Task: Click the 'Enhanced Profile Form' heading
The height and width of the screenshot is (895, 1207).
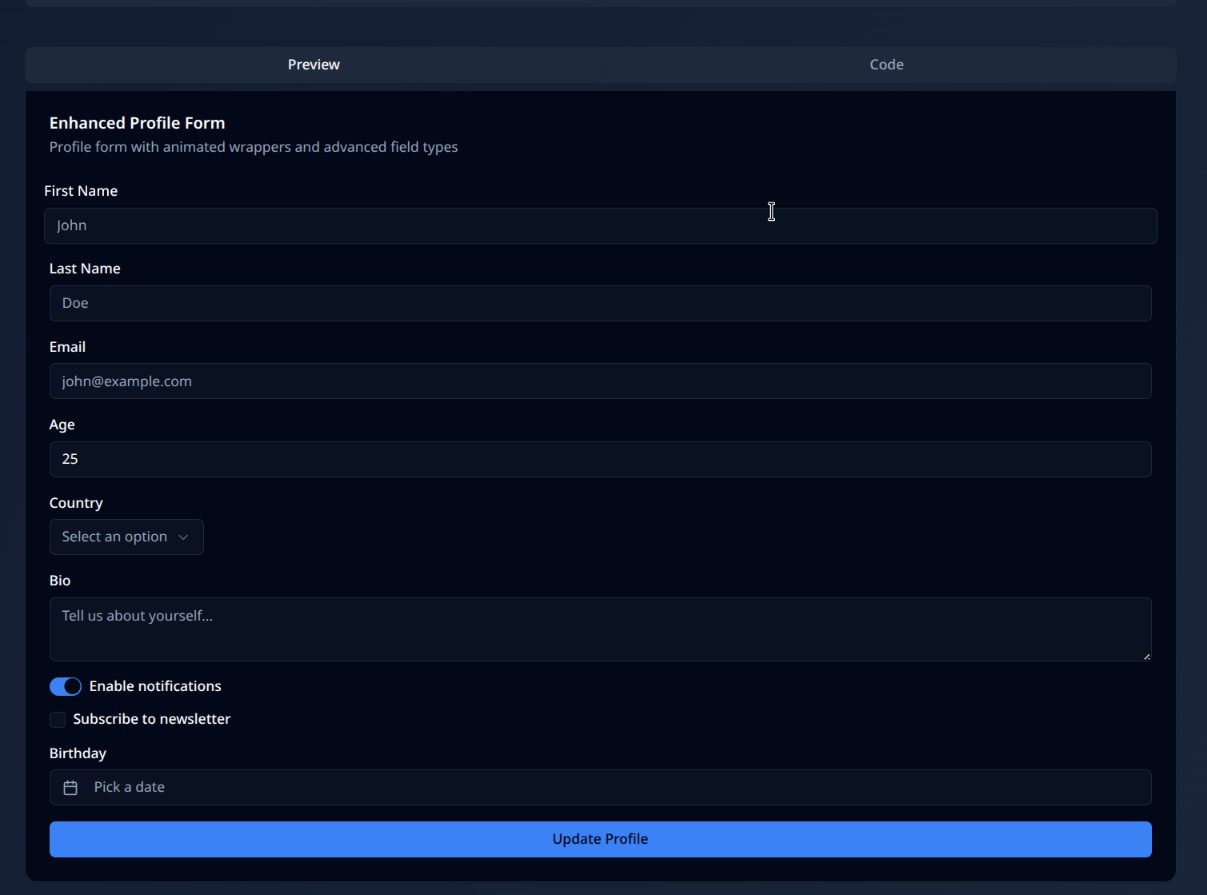Action: pyautogui.click(x=137, y=123)
